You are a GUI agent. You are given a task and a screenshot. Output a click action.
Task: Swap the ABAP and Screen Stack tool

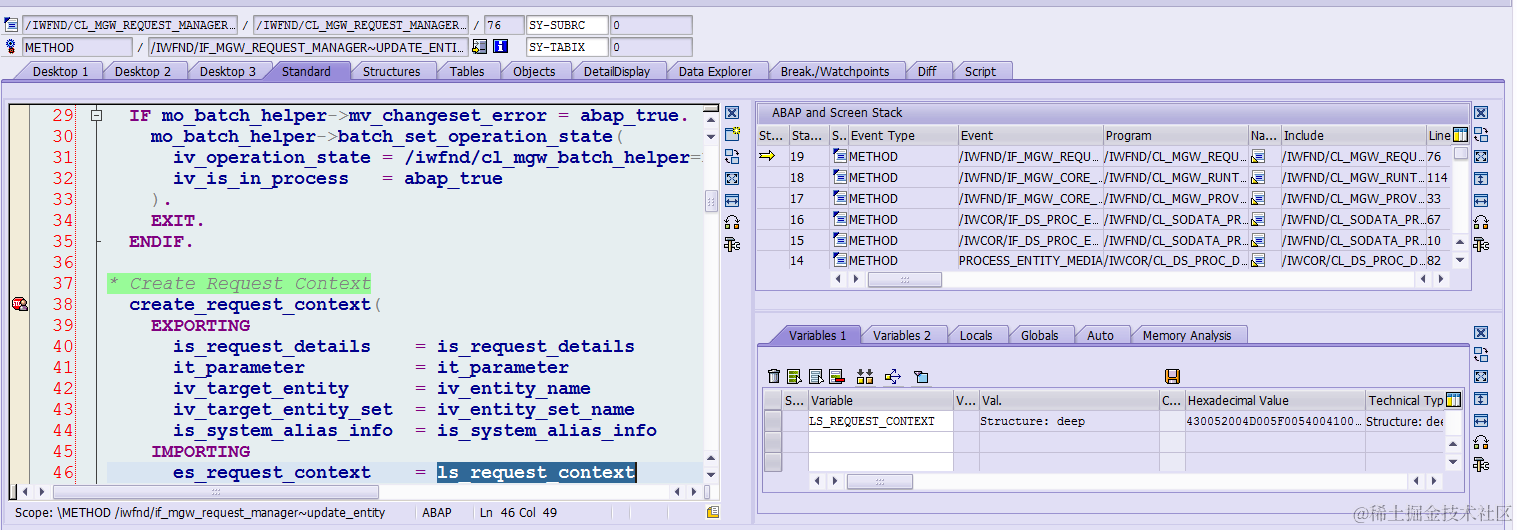click(1481, 134)
